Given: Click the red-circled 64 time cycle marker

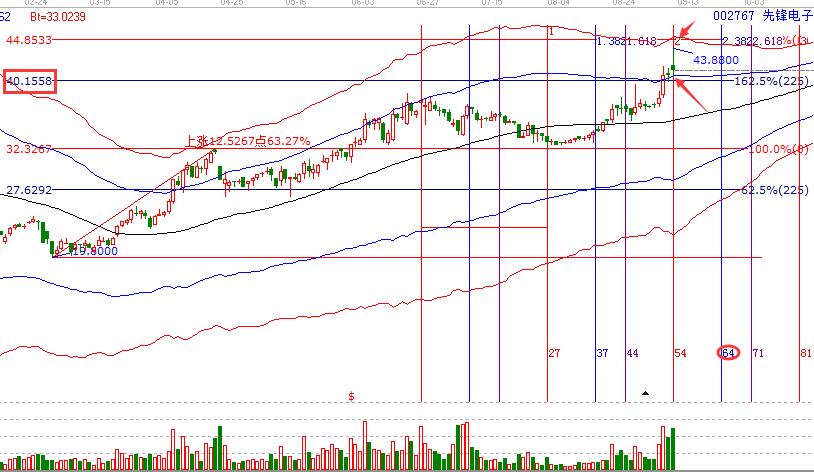Looking at the screenshot, I should point(728,354).
